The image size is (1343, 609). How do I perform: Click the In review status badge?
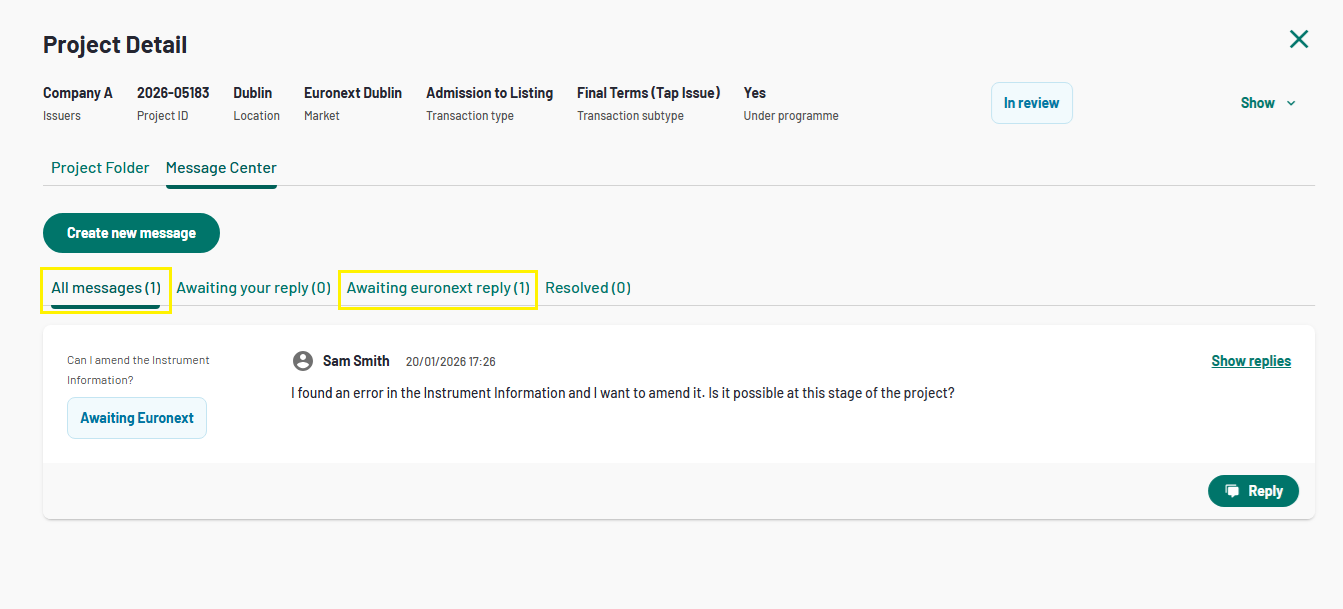pos(1031,103)
